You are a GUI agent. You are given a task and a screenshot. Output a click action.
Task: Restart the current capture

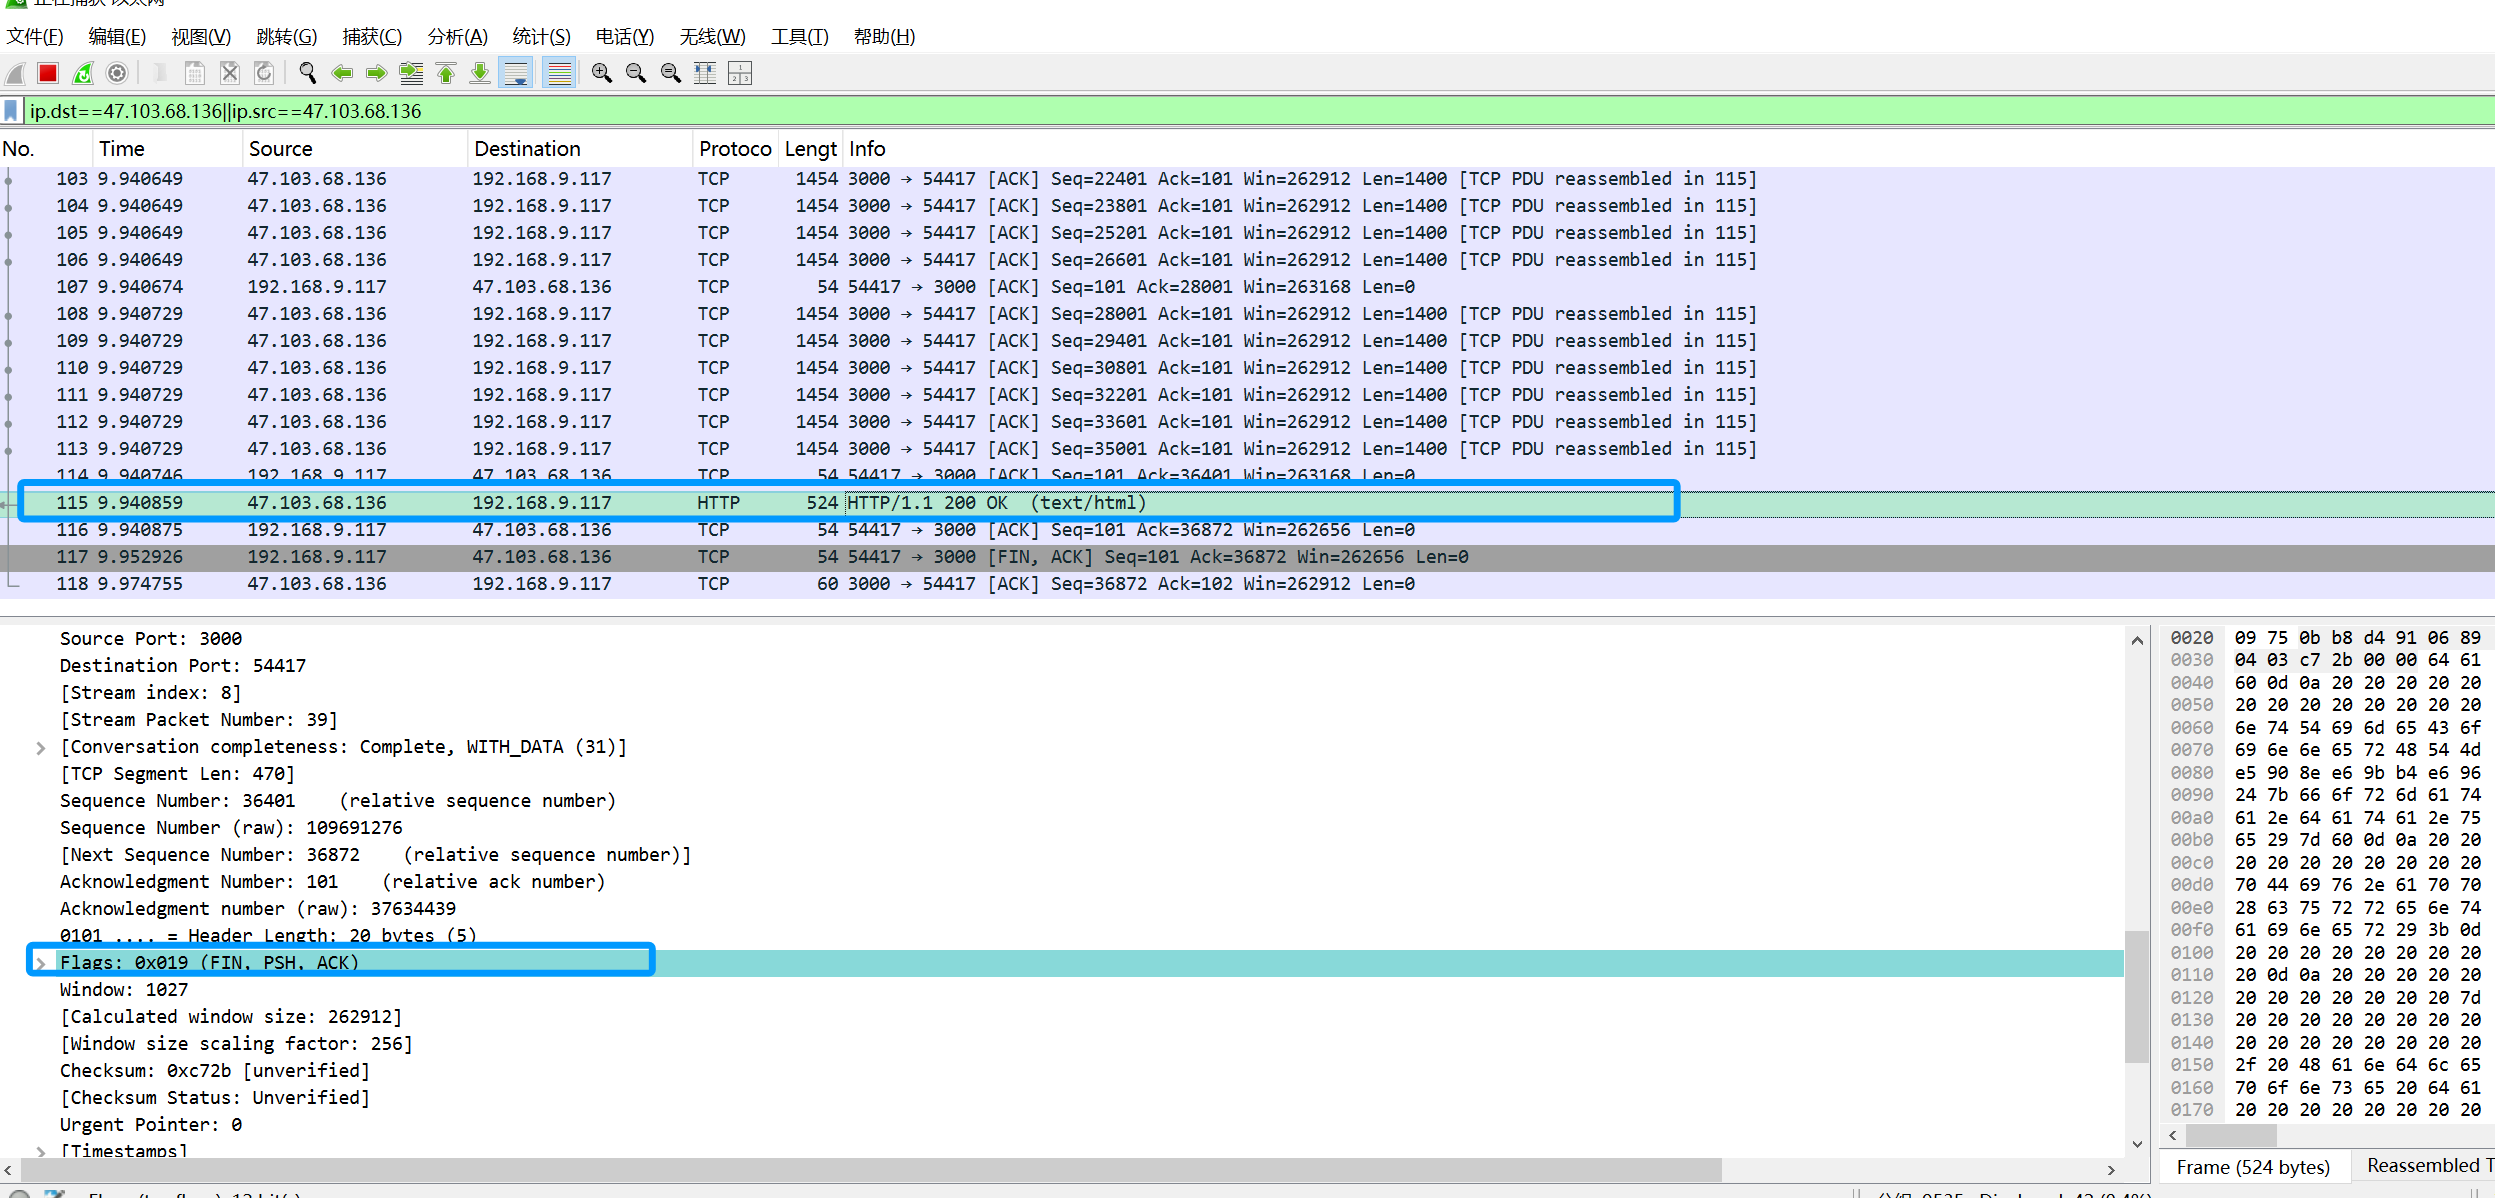(83, 73)
